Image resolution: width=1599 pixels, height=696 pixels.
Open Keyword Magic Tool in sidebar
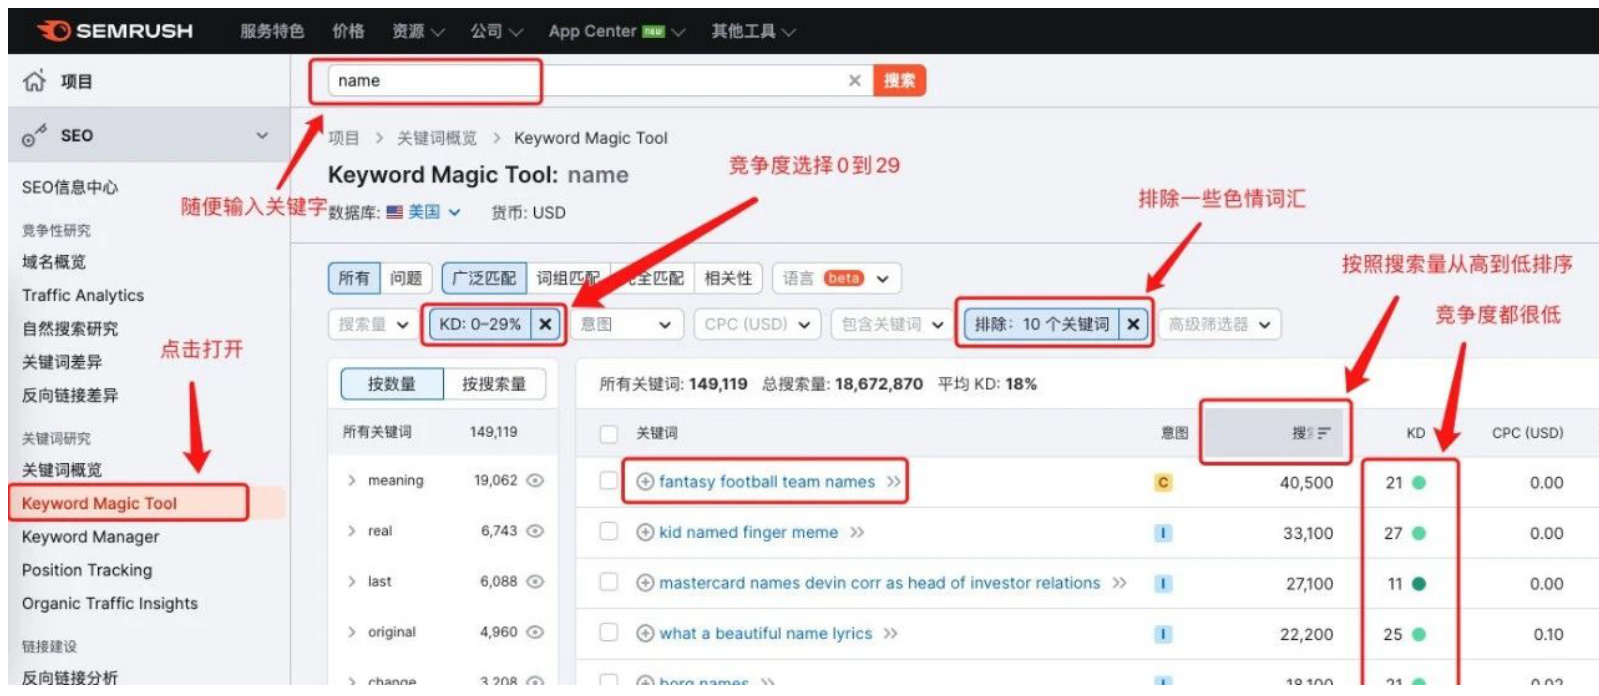(99, 503)
